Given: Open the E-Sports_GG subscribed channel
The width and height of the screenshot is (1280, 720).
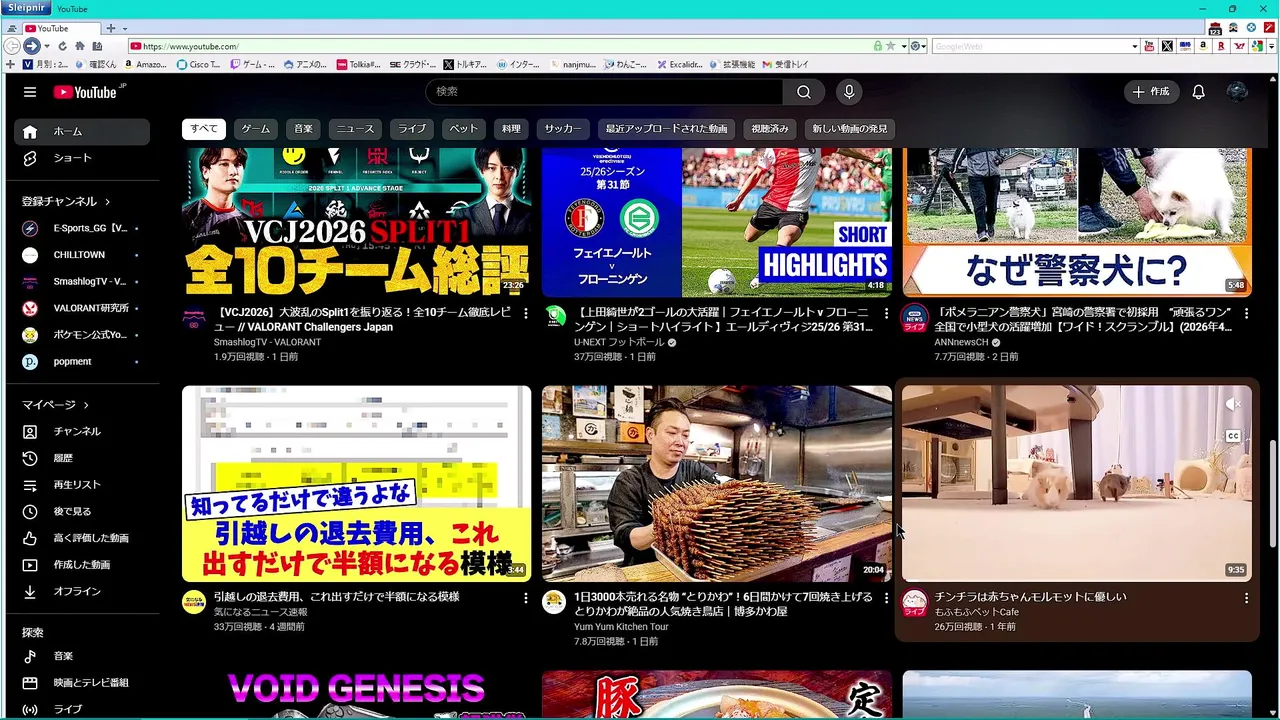Looking at the screenshot, I should tap(82, 228).
